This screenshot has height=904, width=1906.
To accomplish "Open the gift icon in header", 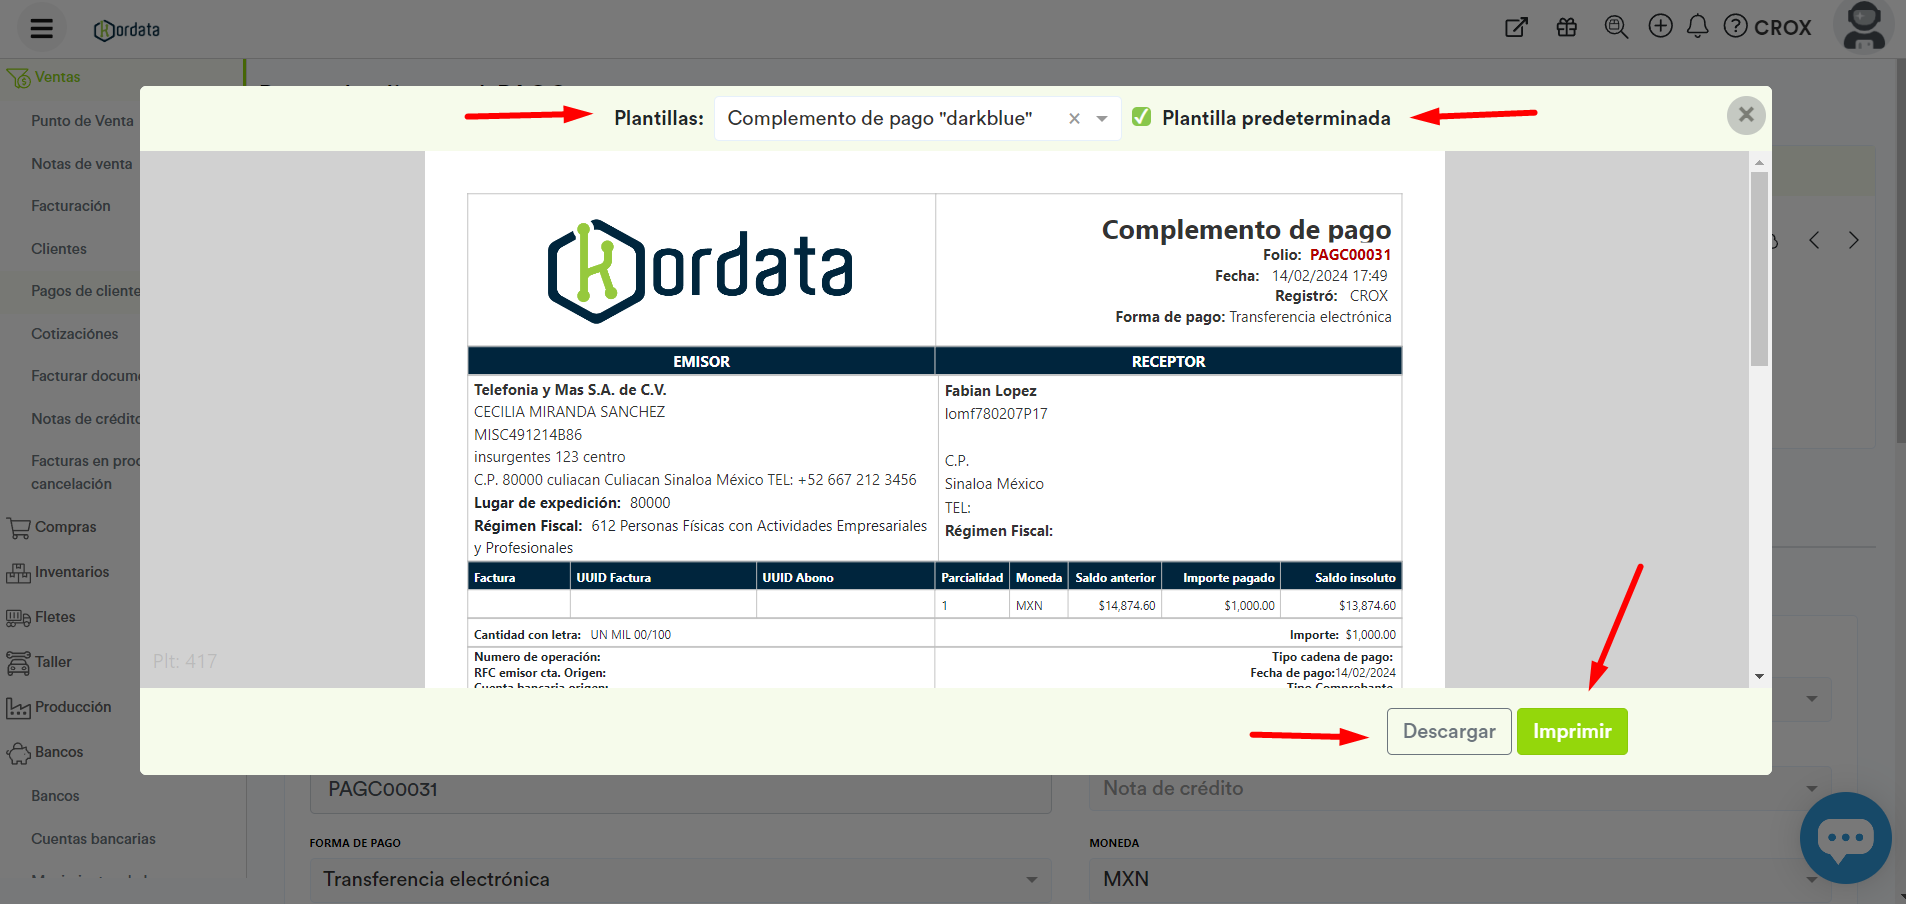I will tap(1566, 27).
